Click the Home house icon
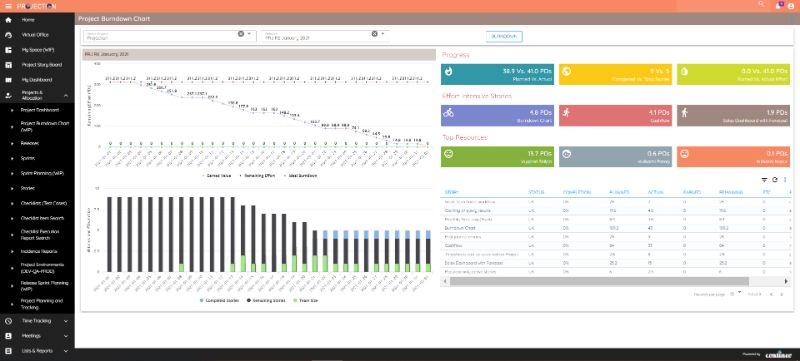The image size is (800, 361). pos(8,20)
